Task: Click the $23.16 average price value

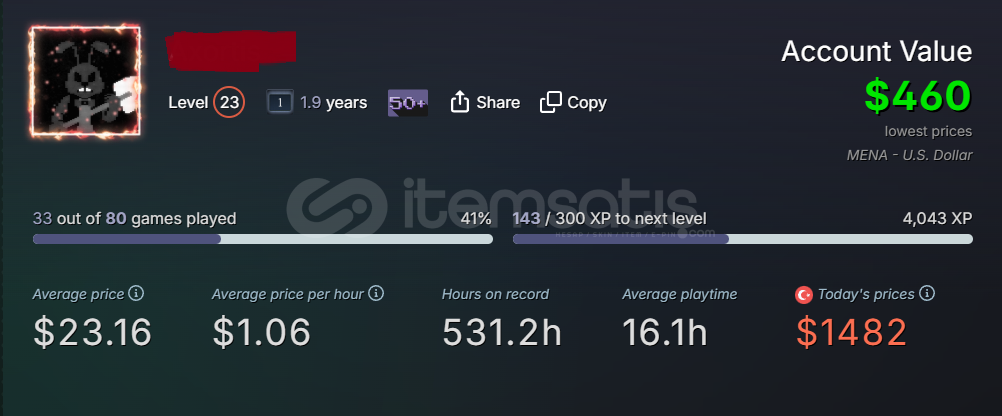Action: (x=92, y=332)
